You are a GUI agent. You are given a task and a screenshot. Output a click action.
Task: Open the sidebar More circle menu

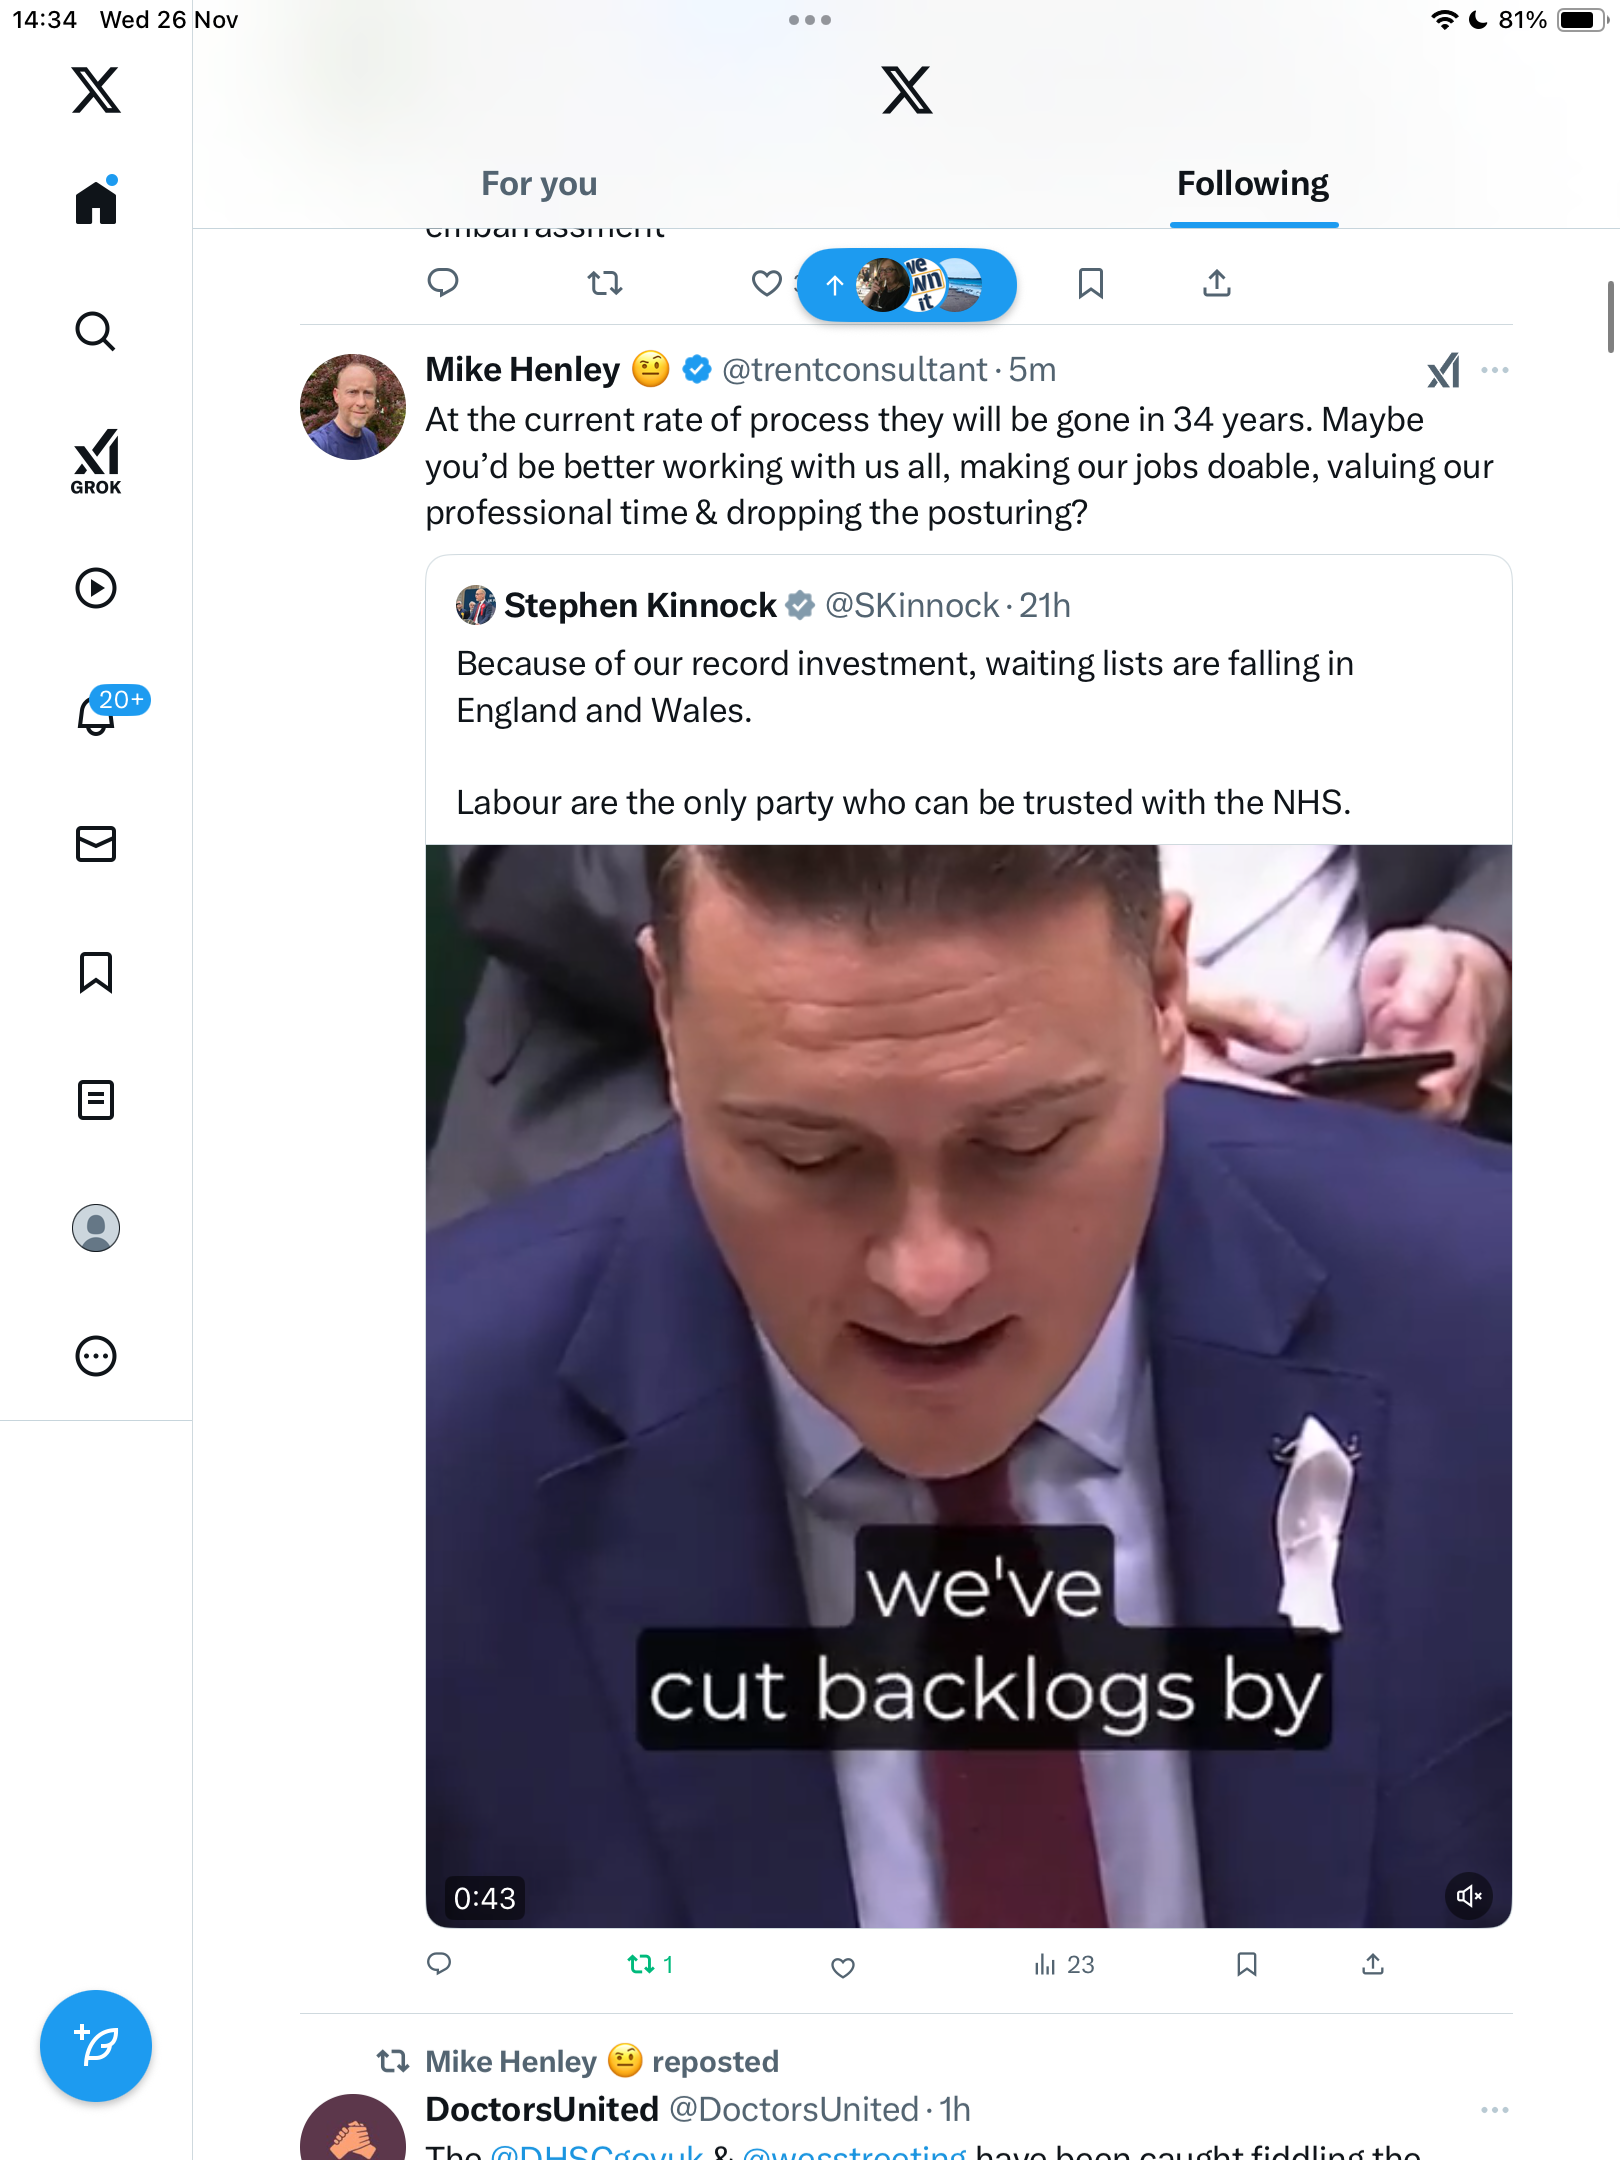[96, 1356]
